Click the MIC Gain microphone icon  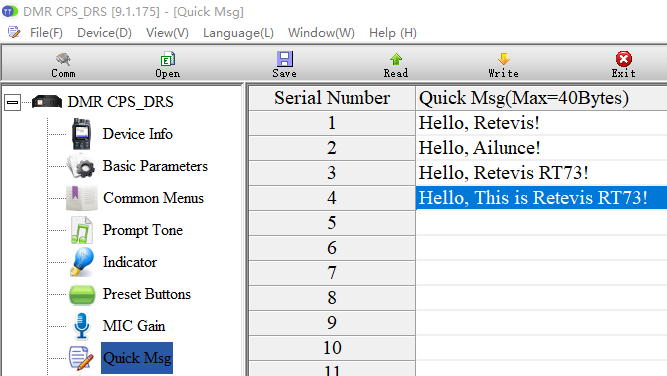tap(81, 326)
